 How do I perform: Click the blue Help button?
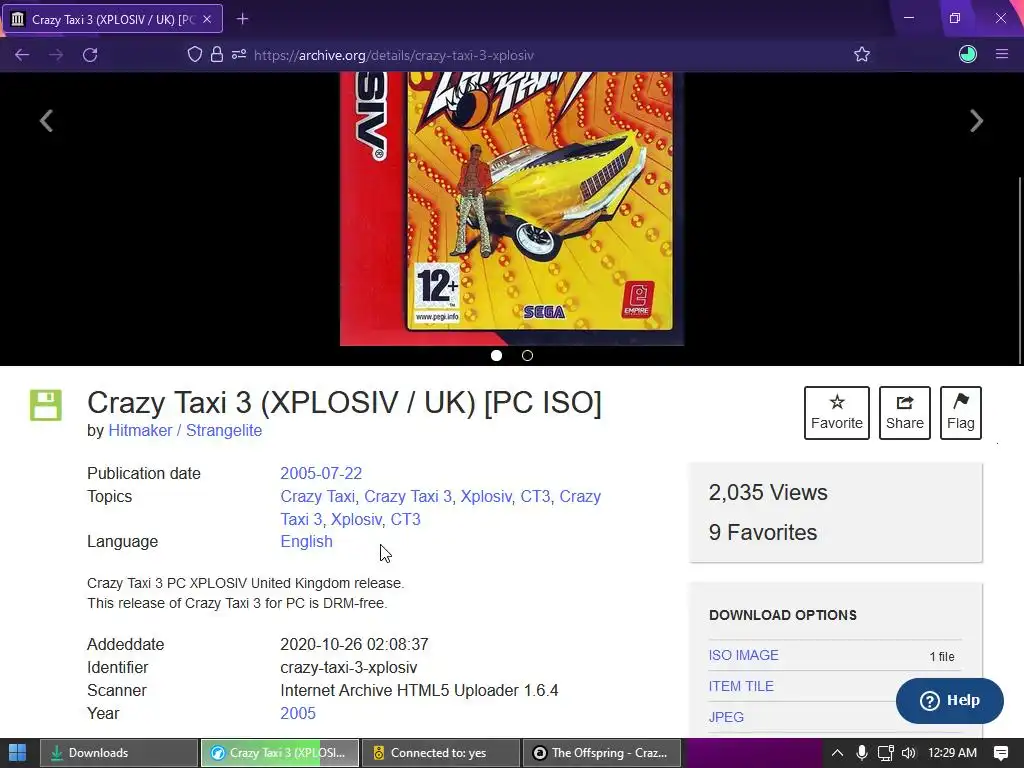tap(950, 701)
